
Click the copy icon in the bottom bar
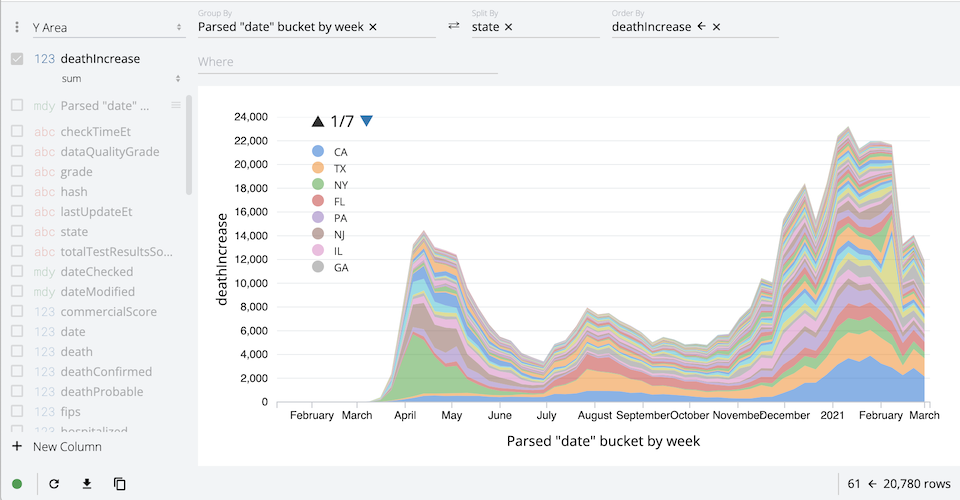pyautogui.click(x=120, y=484)
